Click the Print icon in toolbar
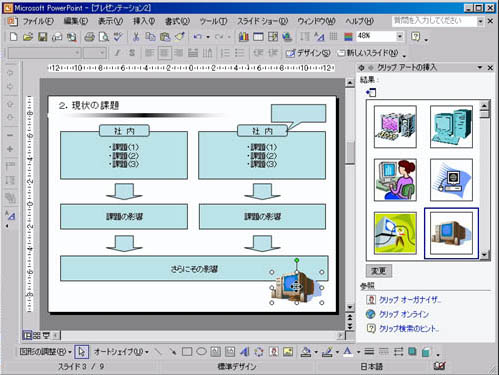 pyautogui.click(x=89, y=37)
